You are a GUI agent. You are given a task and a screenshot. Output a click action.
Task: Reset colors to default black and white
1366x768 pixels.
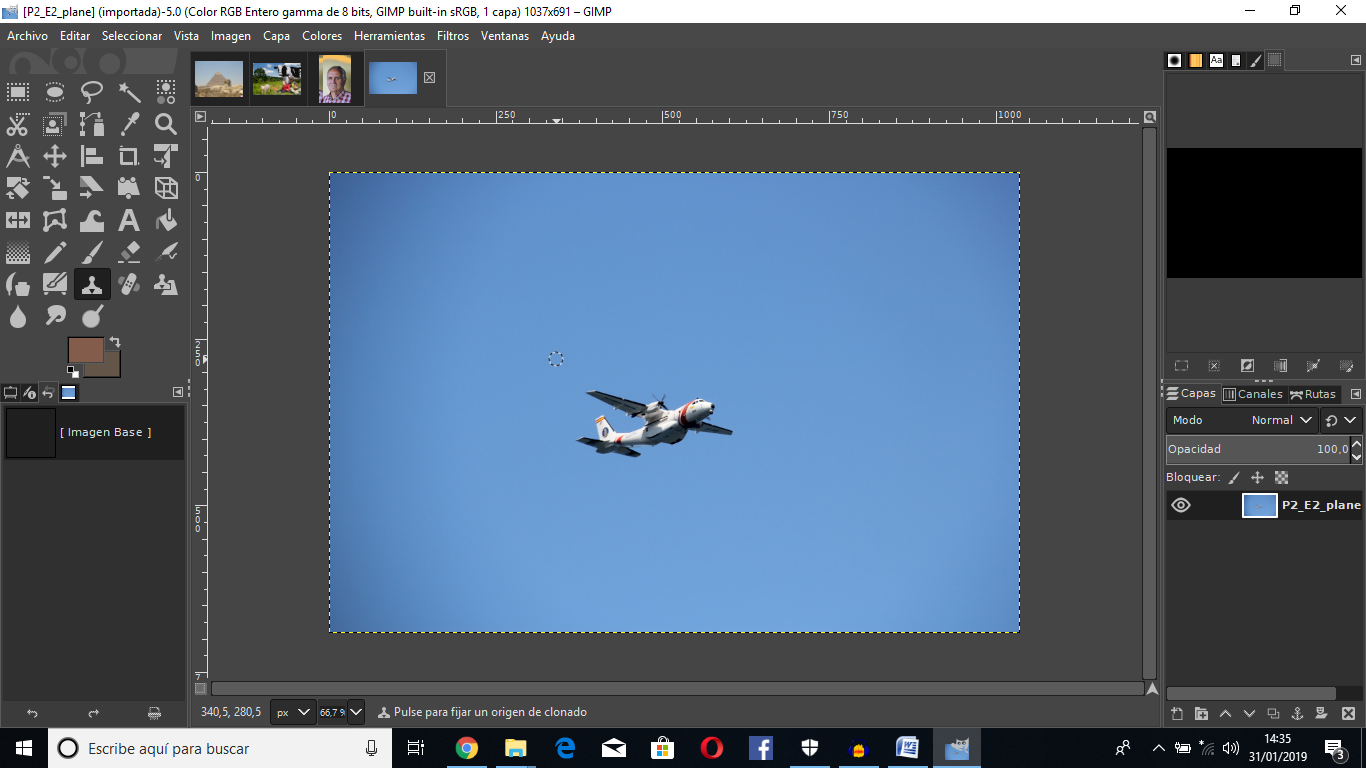coord(72,371)
